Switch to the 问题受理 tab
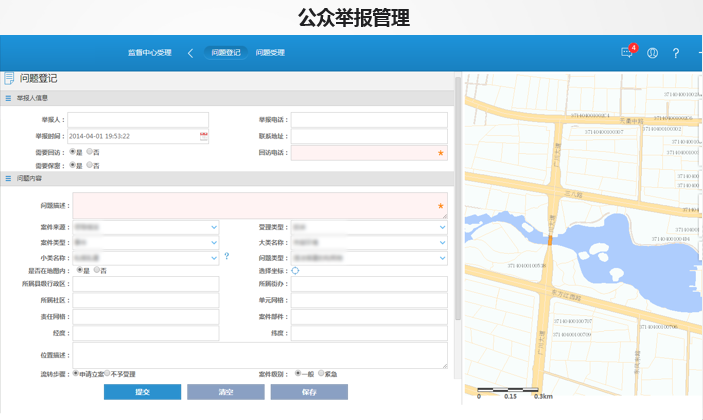 [270, 52]
